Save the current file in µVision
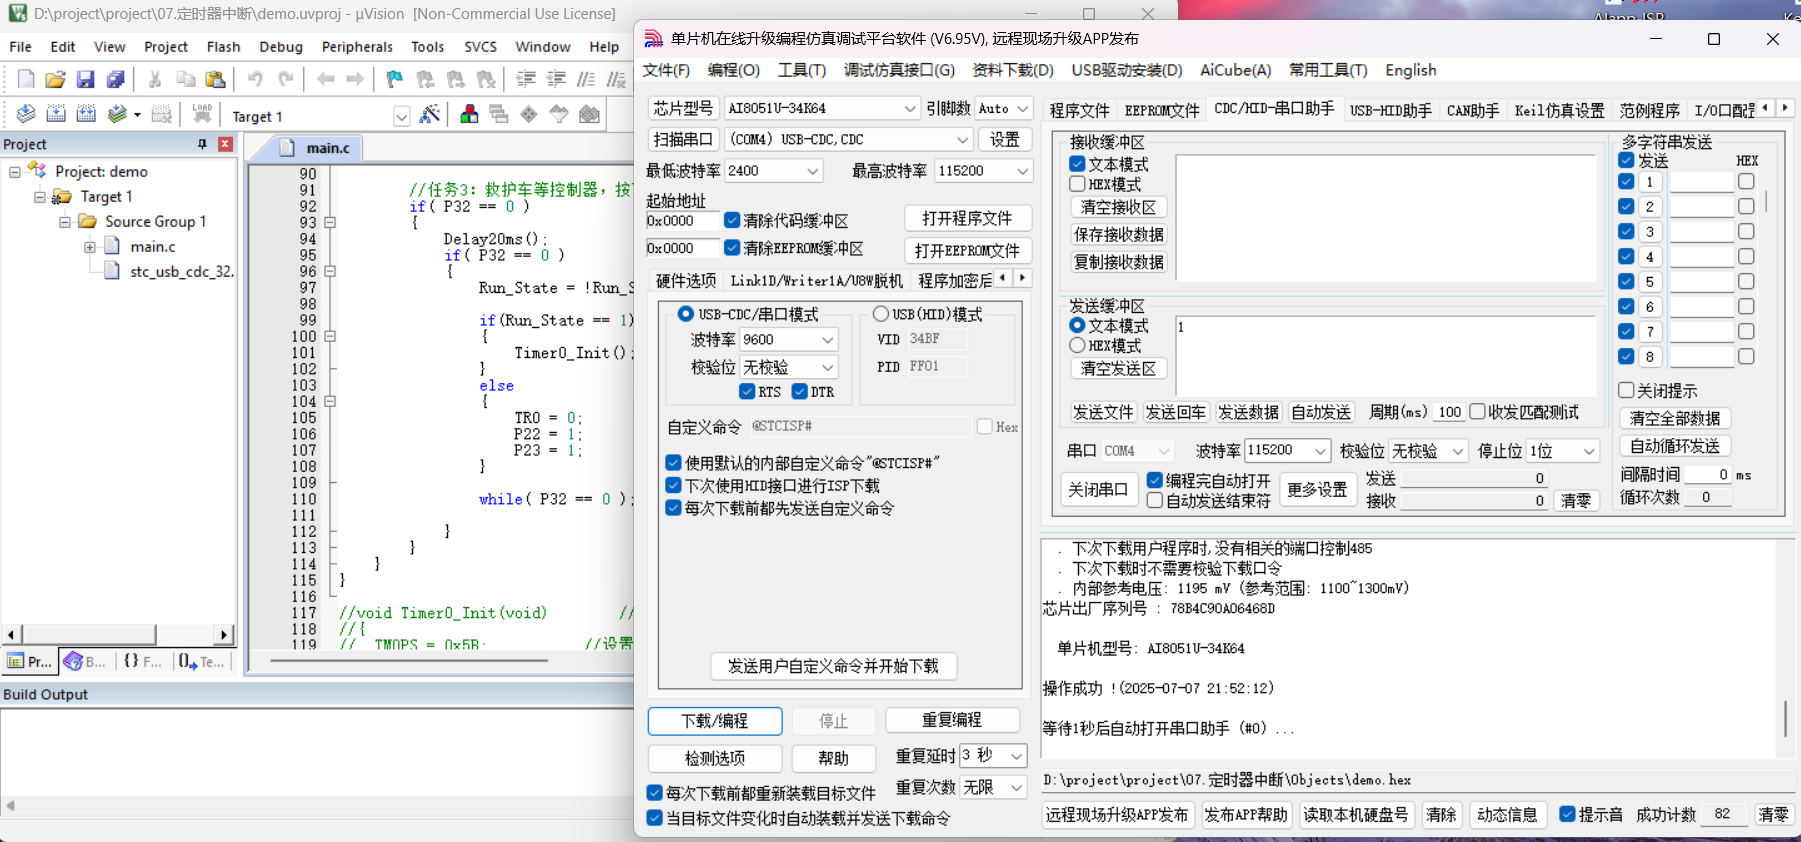 point(85,79)
